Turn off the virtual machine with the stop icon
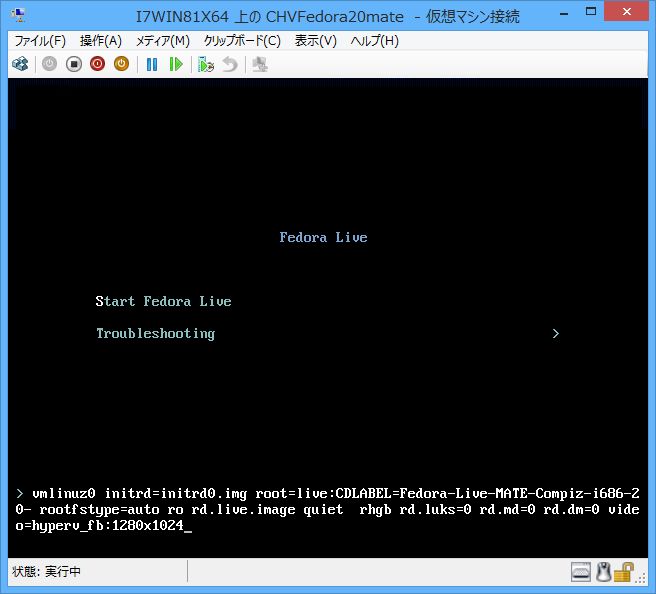656x594 pixels. [74, 64]
